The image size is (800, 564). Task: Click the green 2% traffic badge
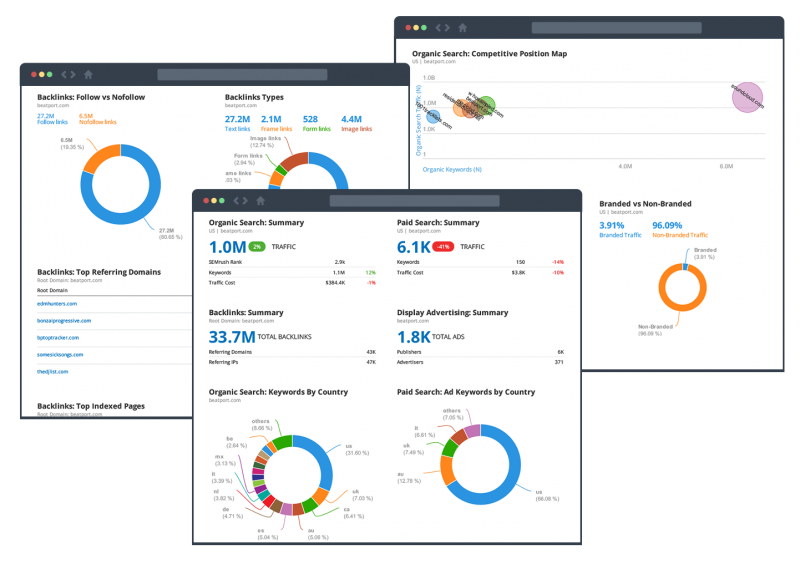click(x=257, y=247)
